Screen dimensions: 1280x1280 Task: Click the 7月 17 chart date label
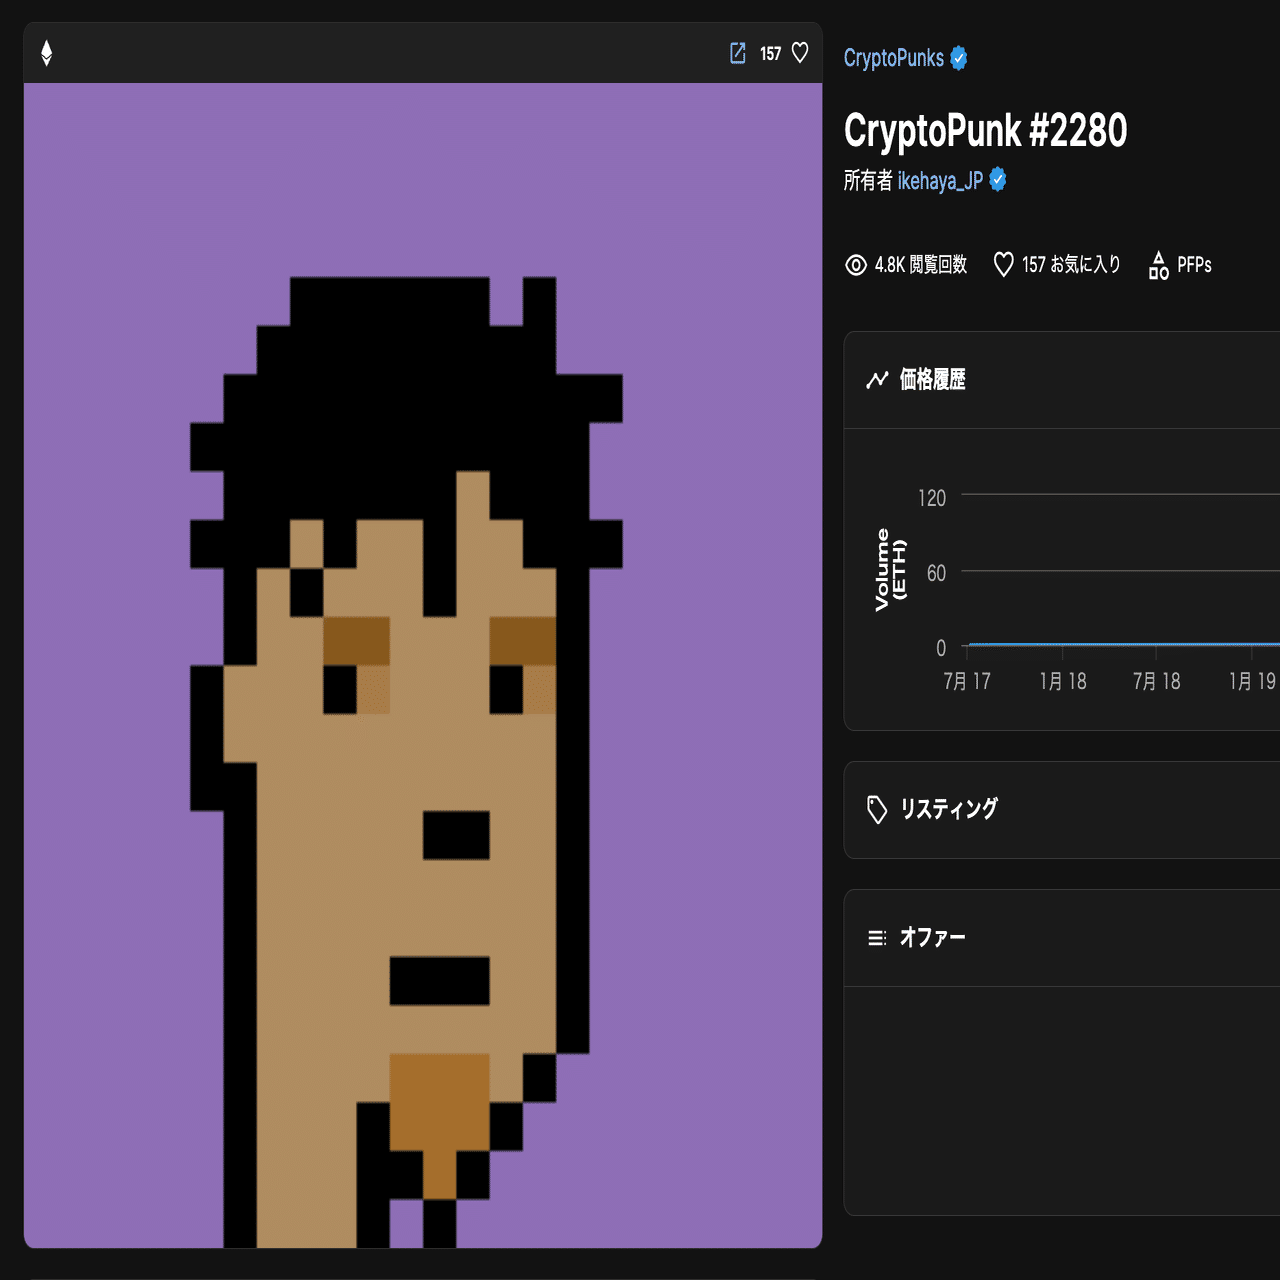pos(967,682)
